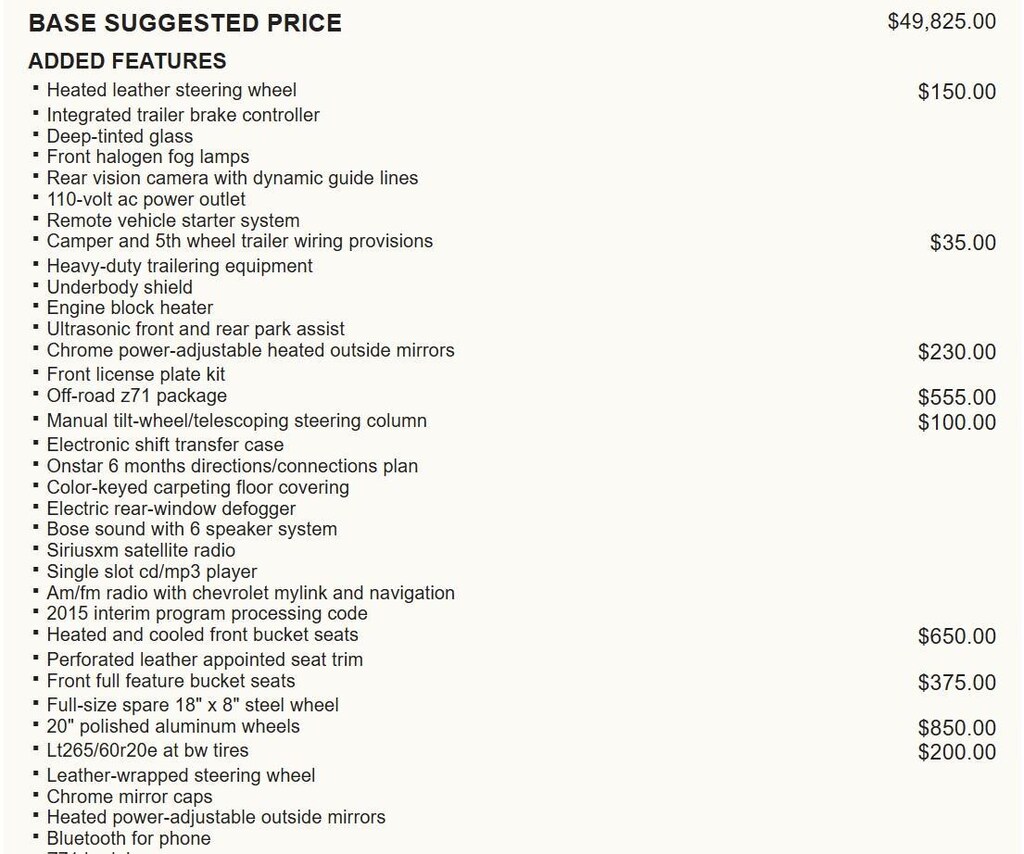The image size is (1024, 854).
Task: Click the Remote vehicle starter system entry
Action: pyautogui.click(x=173, y=220)
